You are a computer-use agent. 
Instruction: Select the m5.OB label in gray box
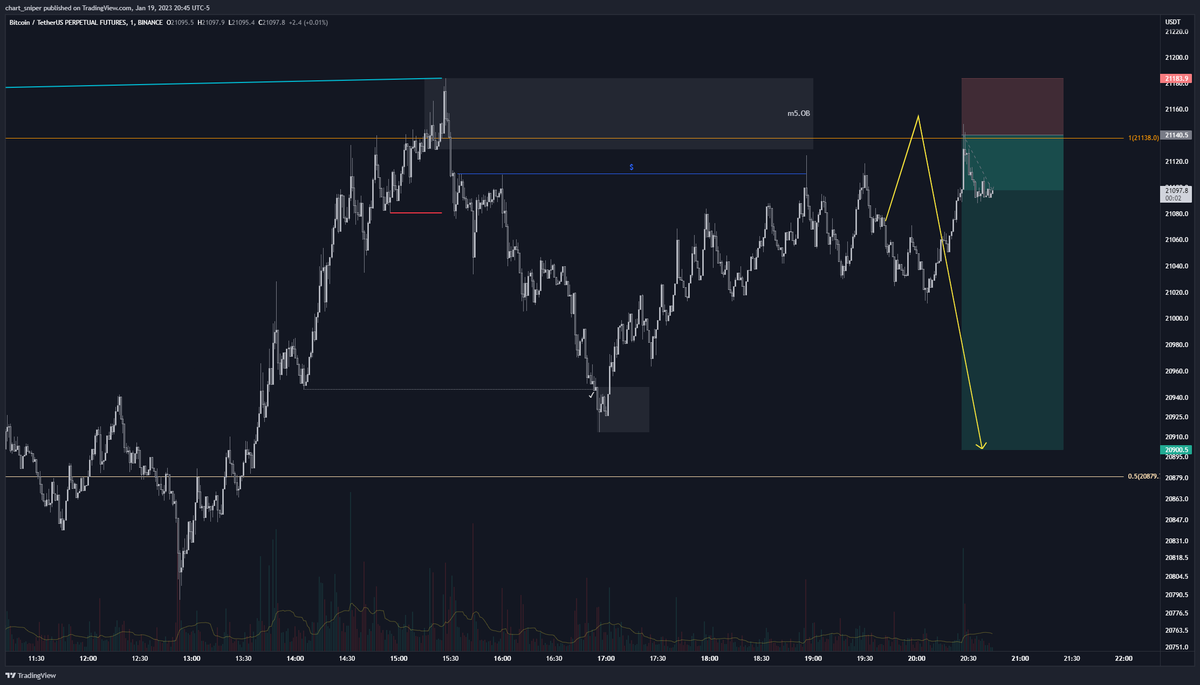798,114
